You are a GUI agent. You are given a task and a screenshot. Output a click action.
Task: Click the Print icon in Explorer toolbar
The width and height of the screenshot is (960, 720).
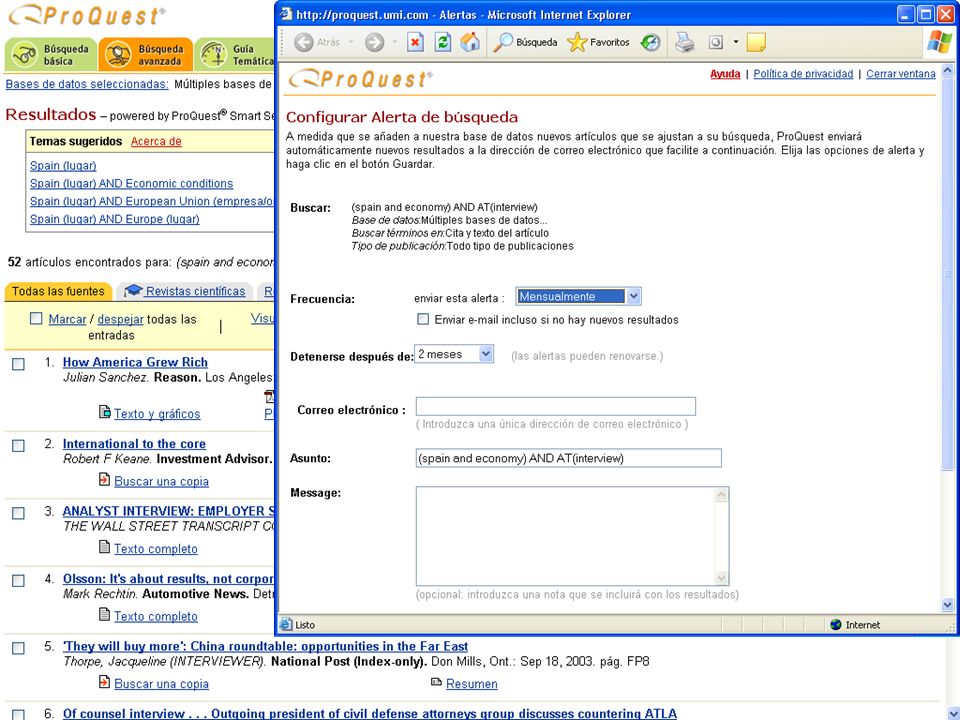click(684, 42)
